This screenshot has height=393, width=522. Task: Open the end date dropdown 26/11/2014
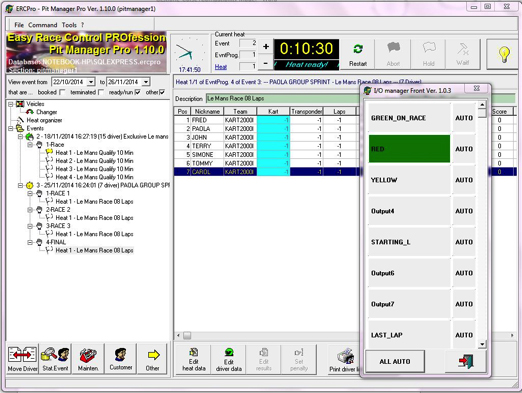click(146, 82)
